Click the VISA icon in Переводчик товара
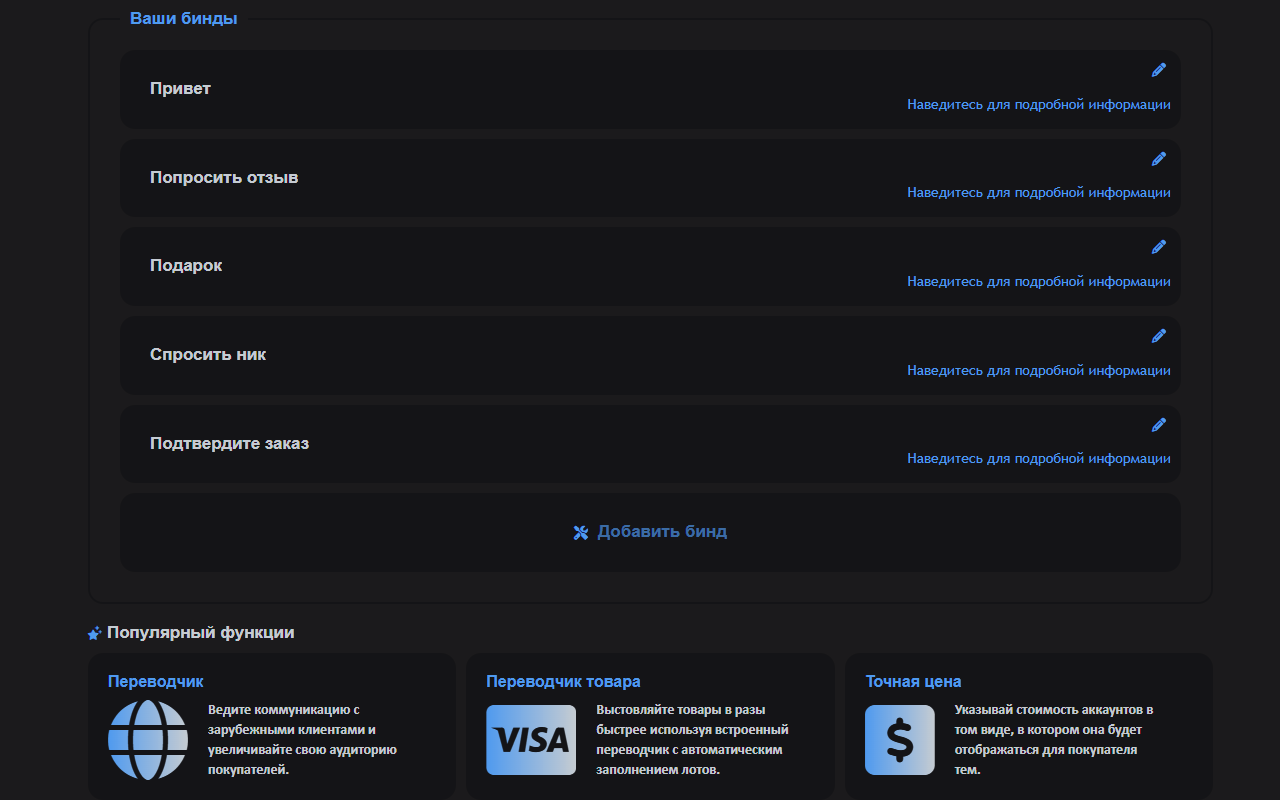 531,740
